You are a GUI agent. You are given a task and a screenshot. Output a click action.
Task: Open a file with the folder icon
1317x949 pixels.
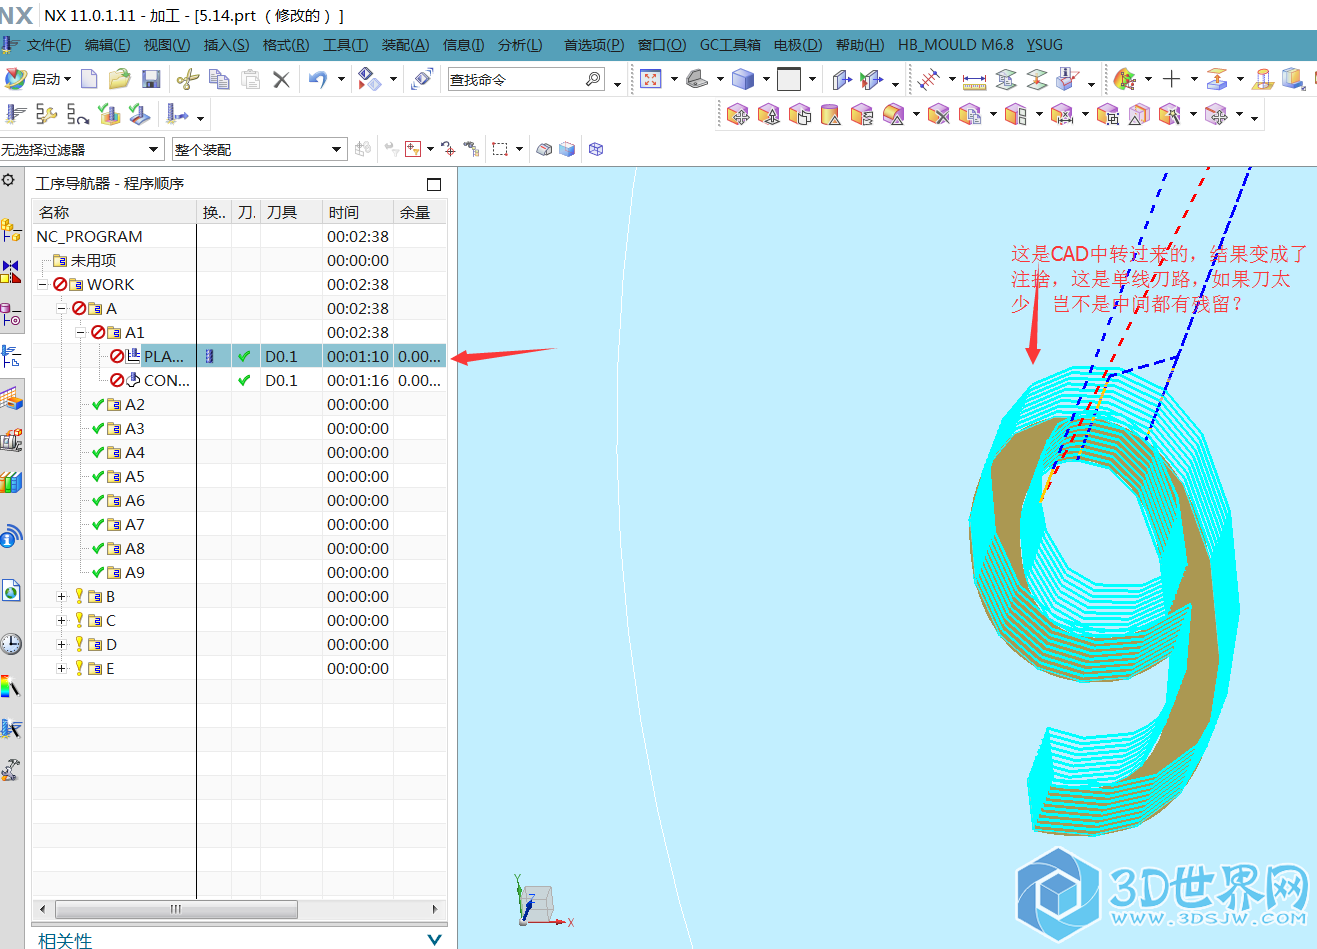119,79
